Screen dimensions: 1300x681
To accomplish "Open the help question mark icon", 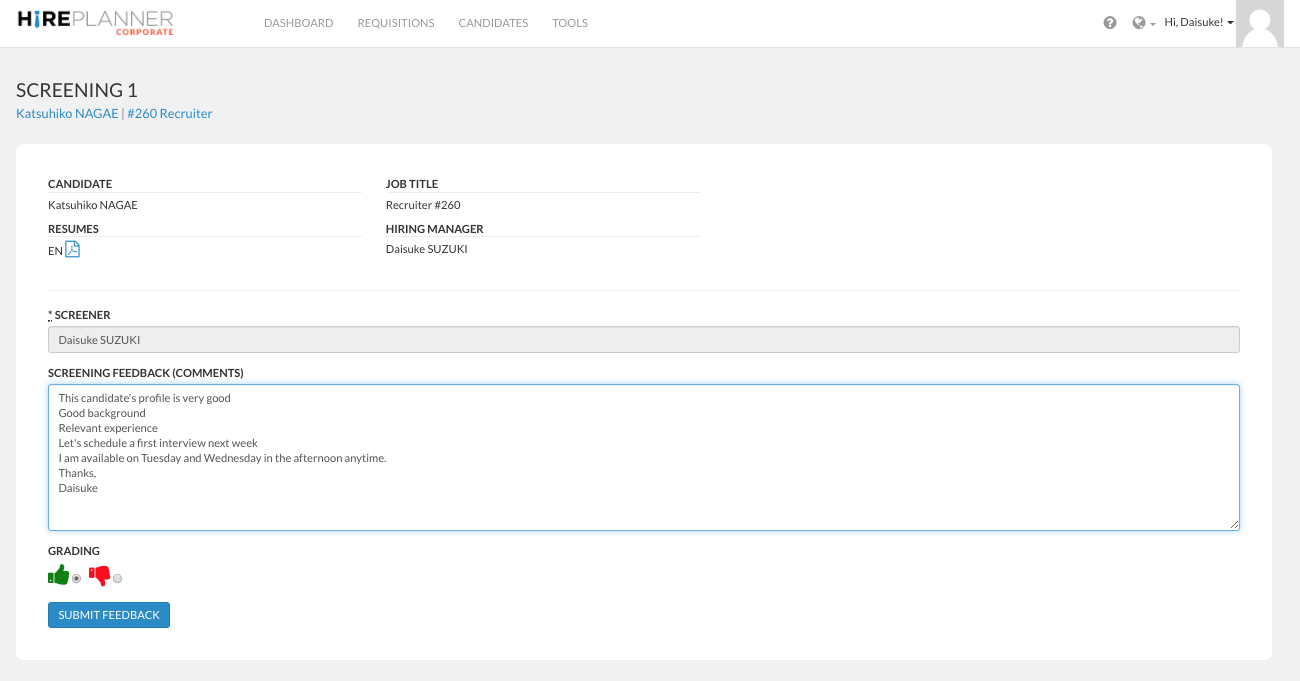I will [1110, 23].
